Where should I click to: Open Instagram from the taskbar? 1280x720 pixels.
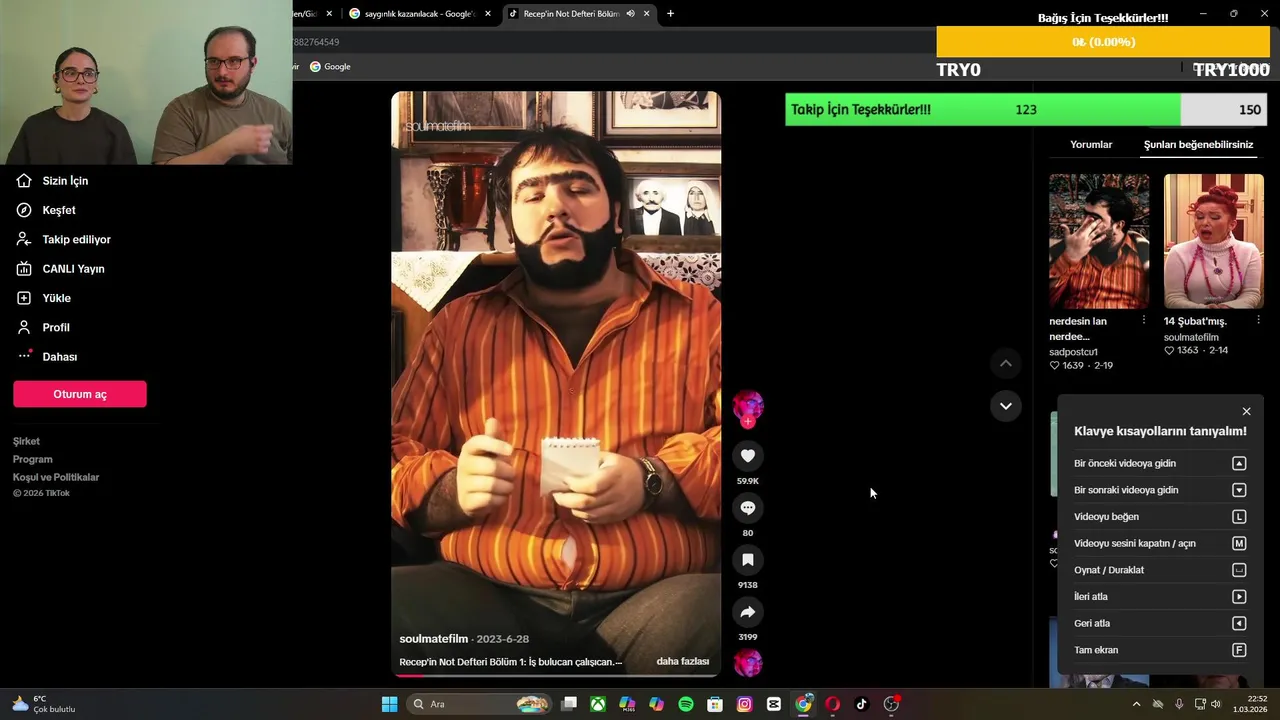(x=744, y=704)
